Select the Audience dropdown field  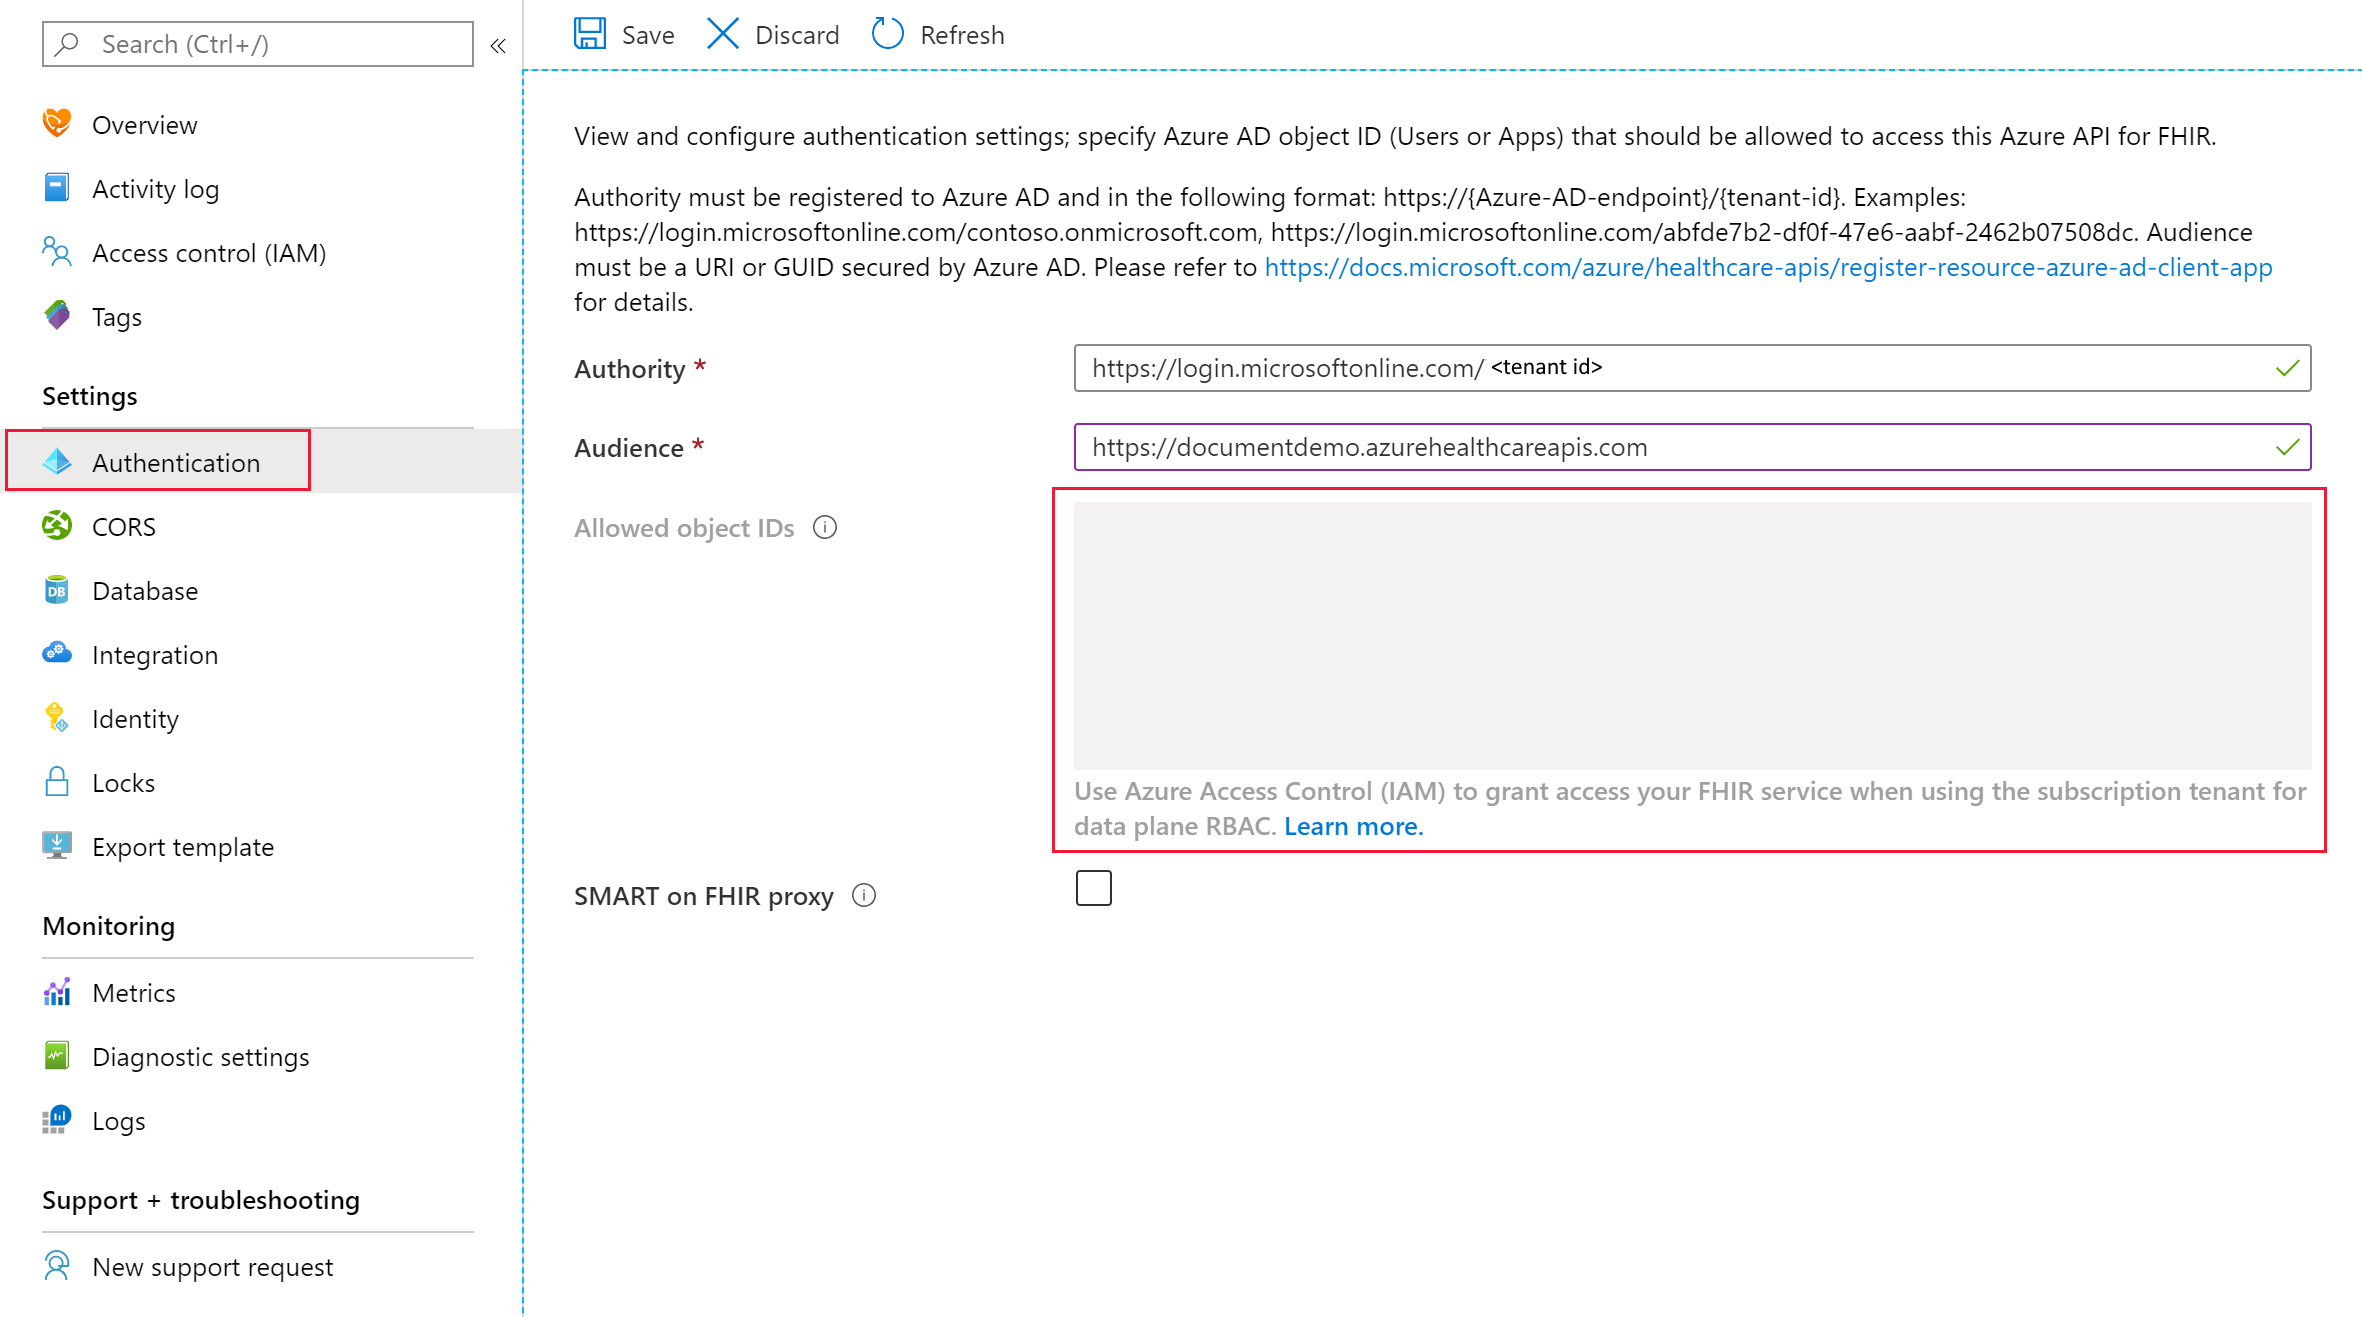(1692, 448)
